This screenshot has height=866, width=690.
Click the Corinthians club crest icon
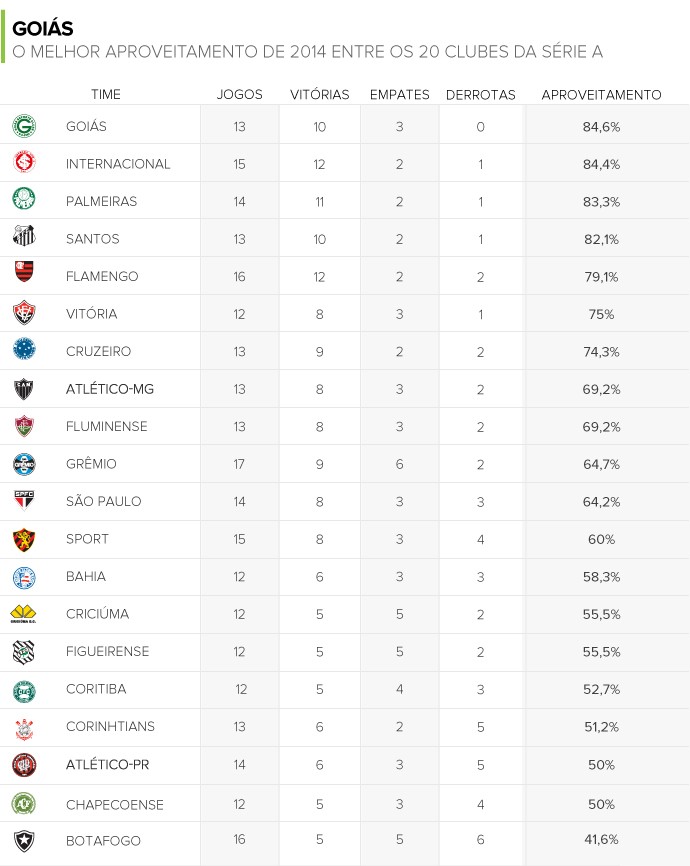coord(24,729)
